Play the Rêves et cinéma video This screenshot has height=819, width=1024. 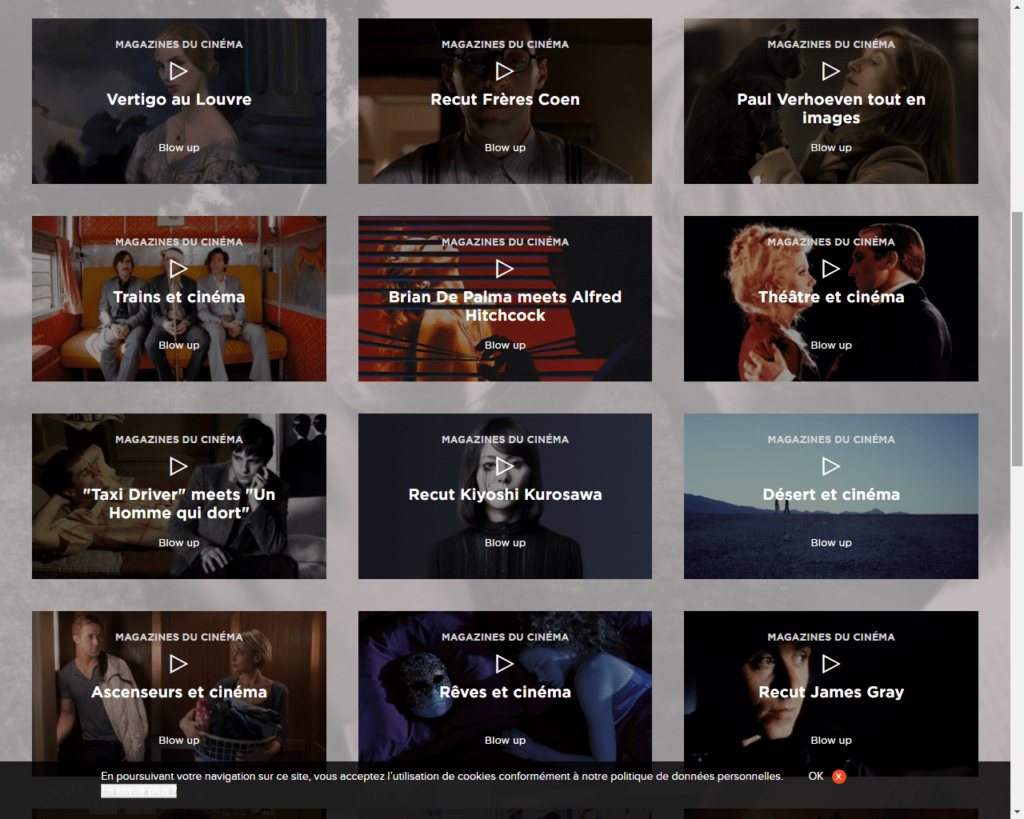pos(504,664)
